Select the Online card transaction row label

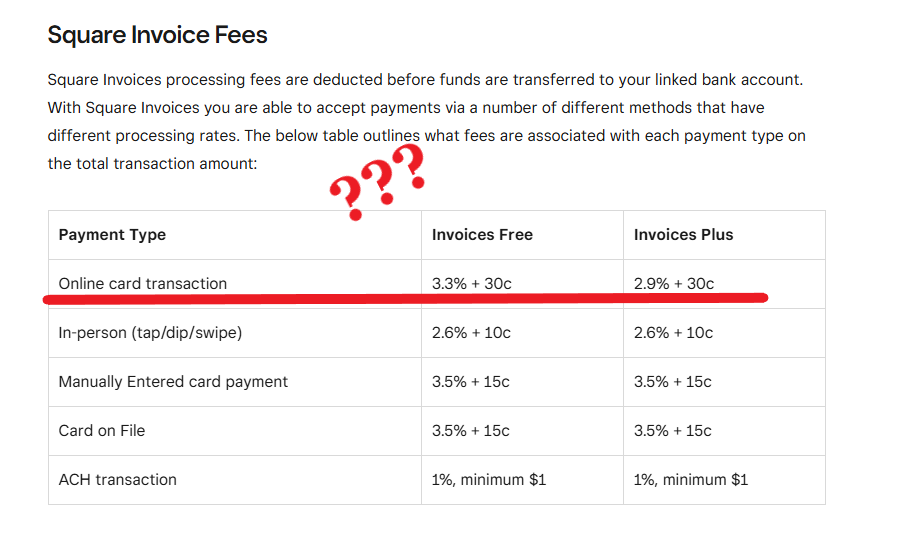pyautogui.click(x=143, y=283)
